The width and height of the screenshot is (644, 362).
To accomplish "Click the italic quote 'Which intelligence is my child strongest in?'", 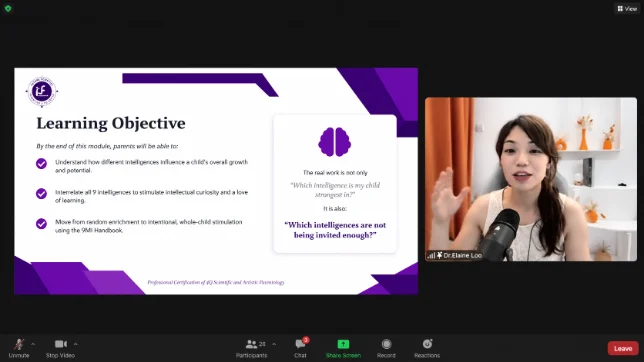I will (335, 190).
